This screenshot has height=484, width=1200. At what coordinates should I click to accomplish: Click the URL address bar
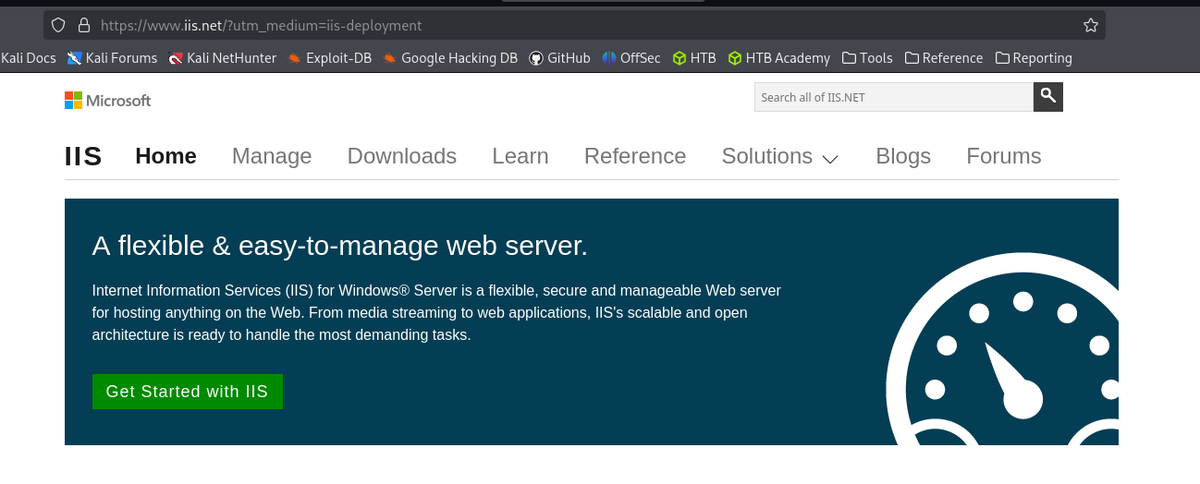pos(575,25)
